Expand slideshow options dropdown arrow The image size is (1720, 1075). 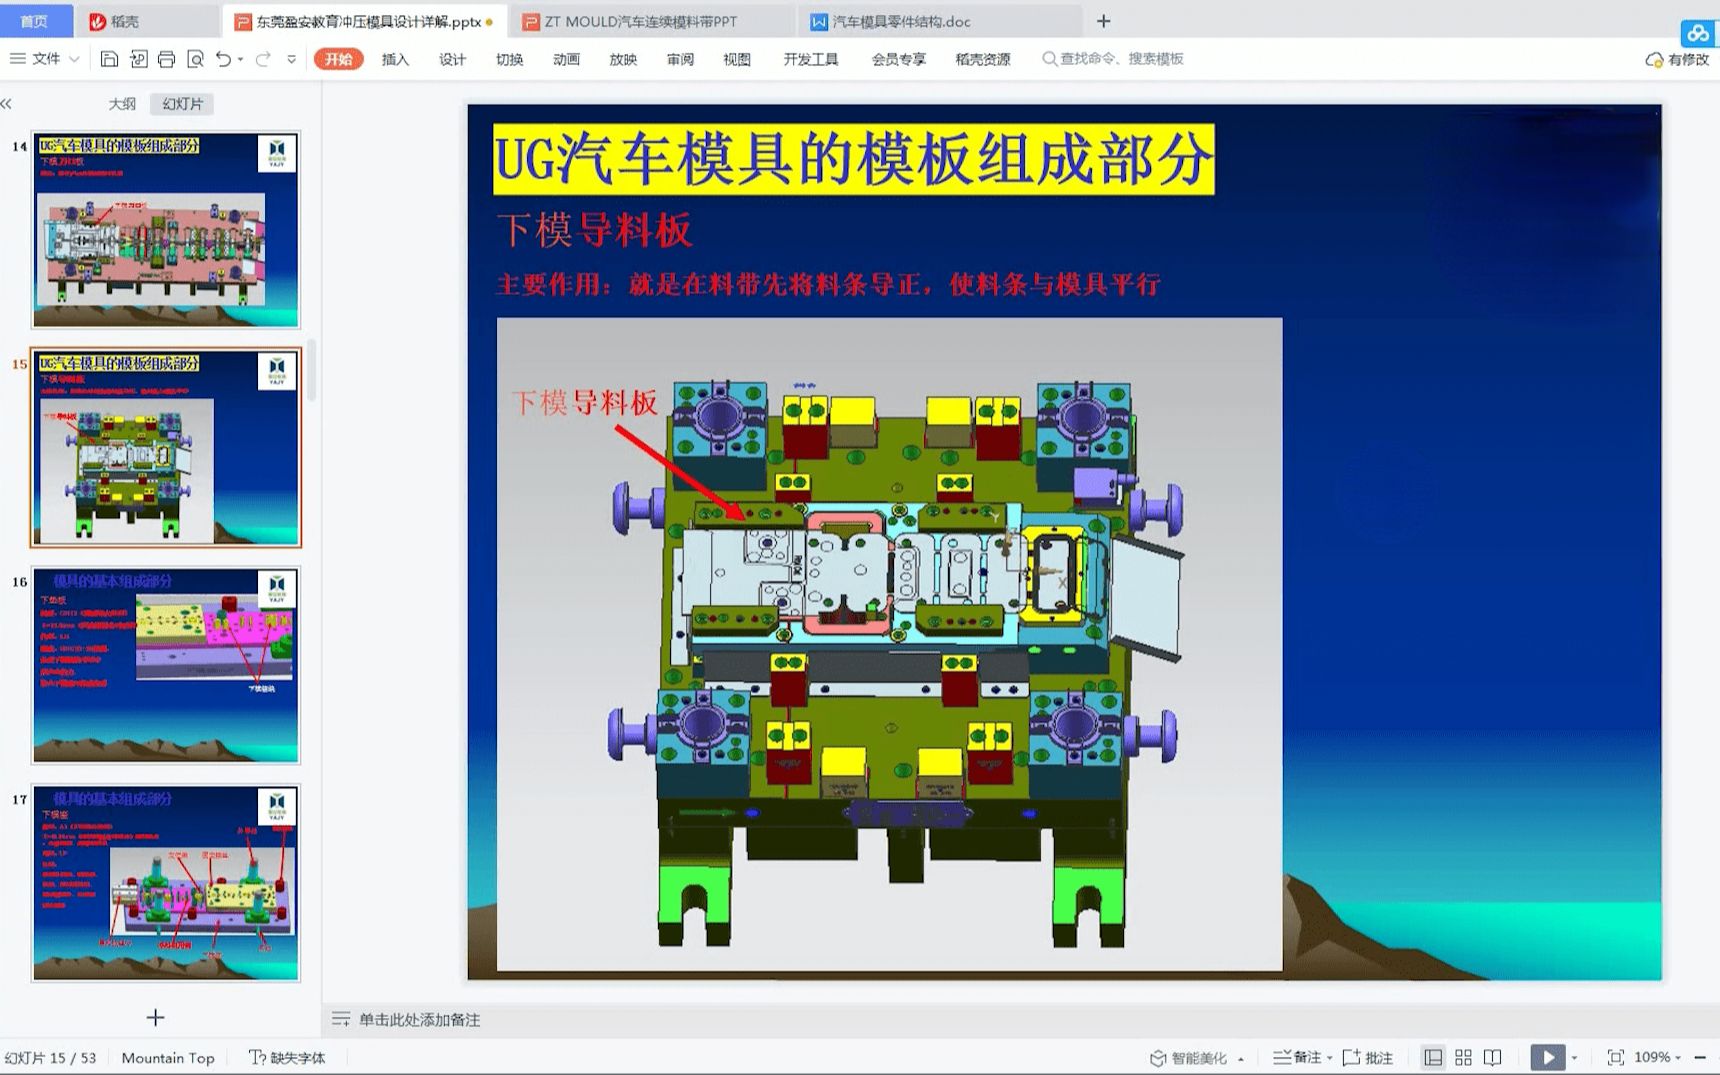1574,1059
